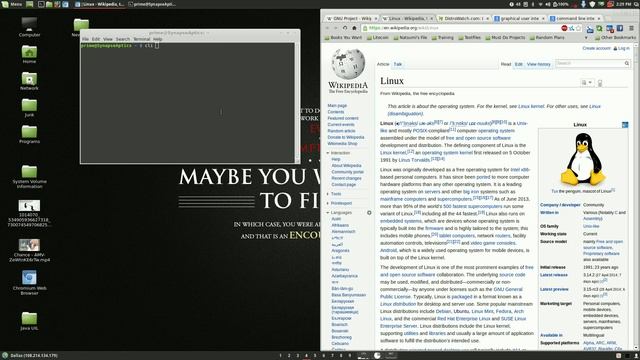
Task: Open Must Do Projects bookmark folder
Action: (x=505, y=38)
